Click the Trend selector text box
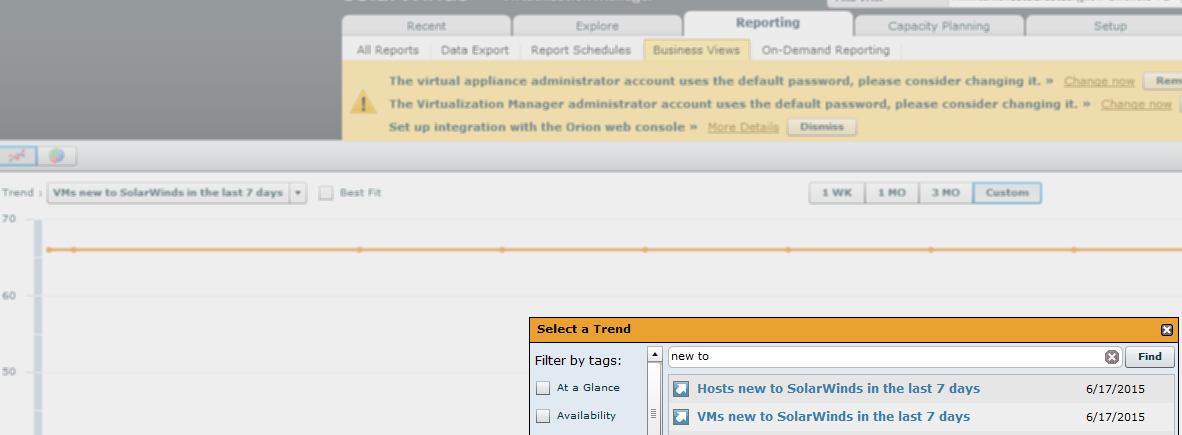This screenshot has width=1182, height=435. pyautogui.click(x=168, y=193)
